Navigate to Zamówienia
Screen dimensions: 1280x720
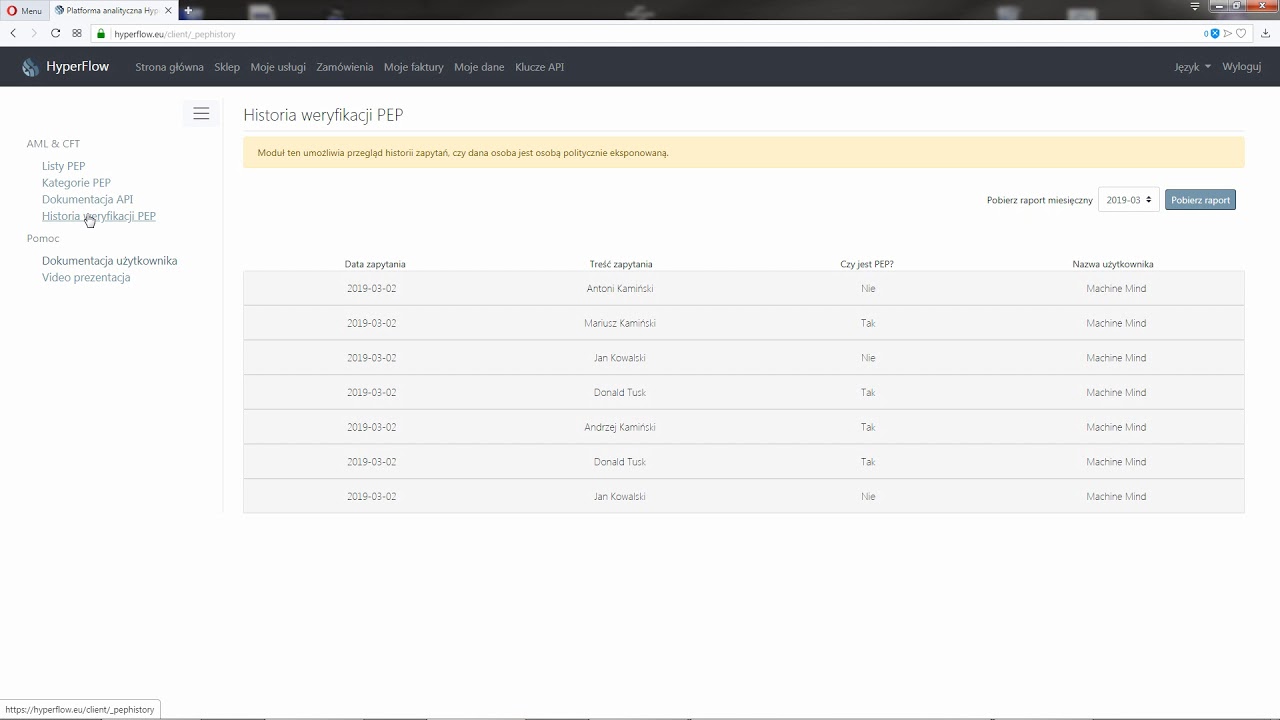point(345,67)
